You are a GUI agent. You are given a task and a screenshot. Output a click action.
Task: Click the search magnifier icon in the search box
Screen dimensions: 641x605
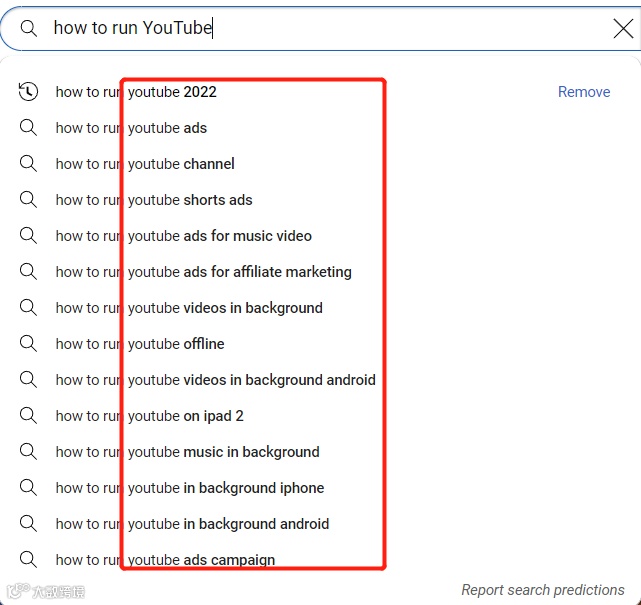pos(28,28)
